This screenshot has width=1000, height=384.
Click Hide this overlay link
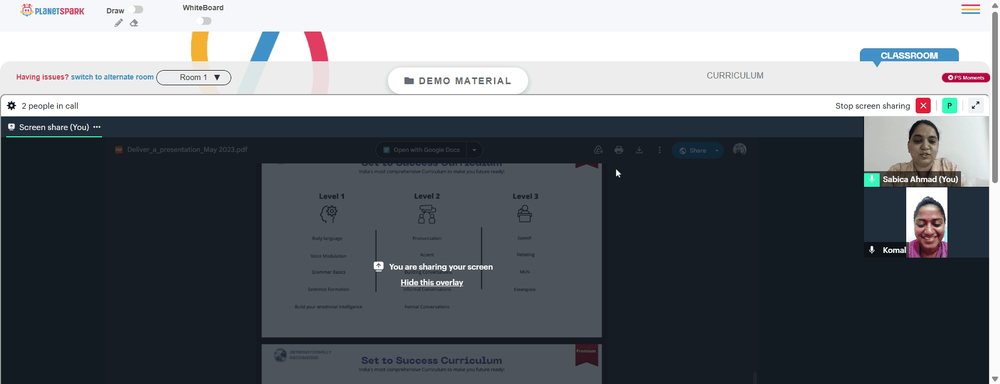(432, 283)
